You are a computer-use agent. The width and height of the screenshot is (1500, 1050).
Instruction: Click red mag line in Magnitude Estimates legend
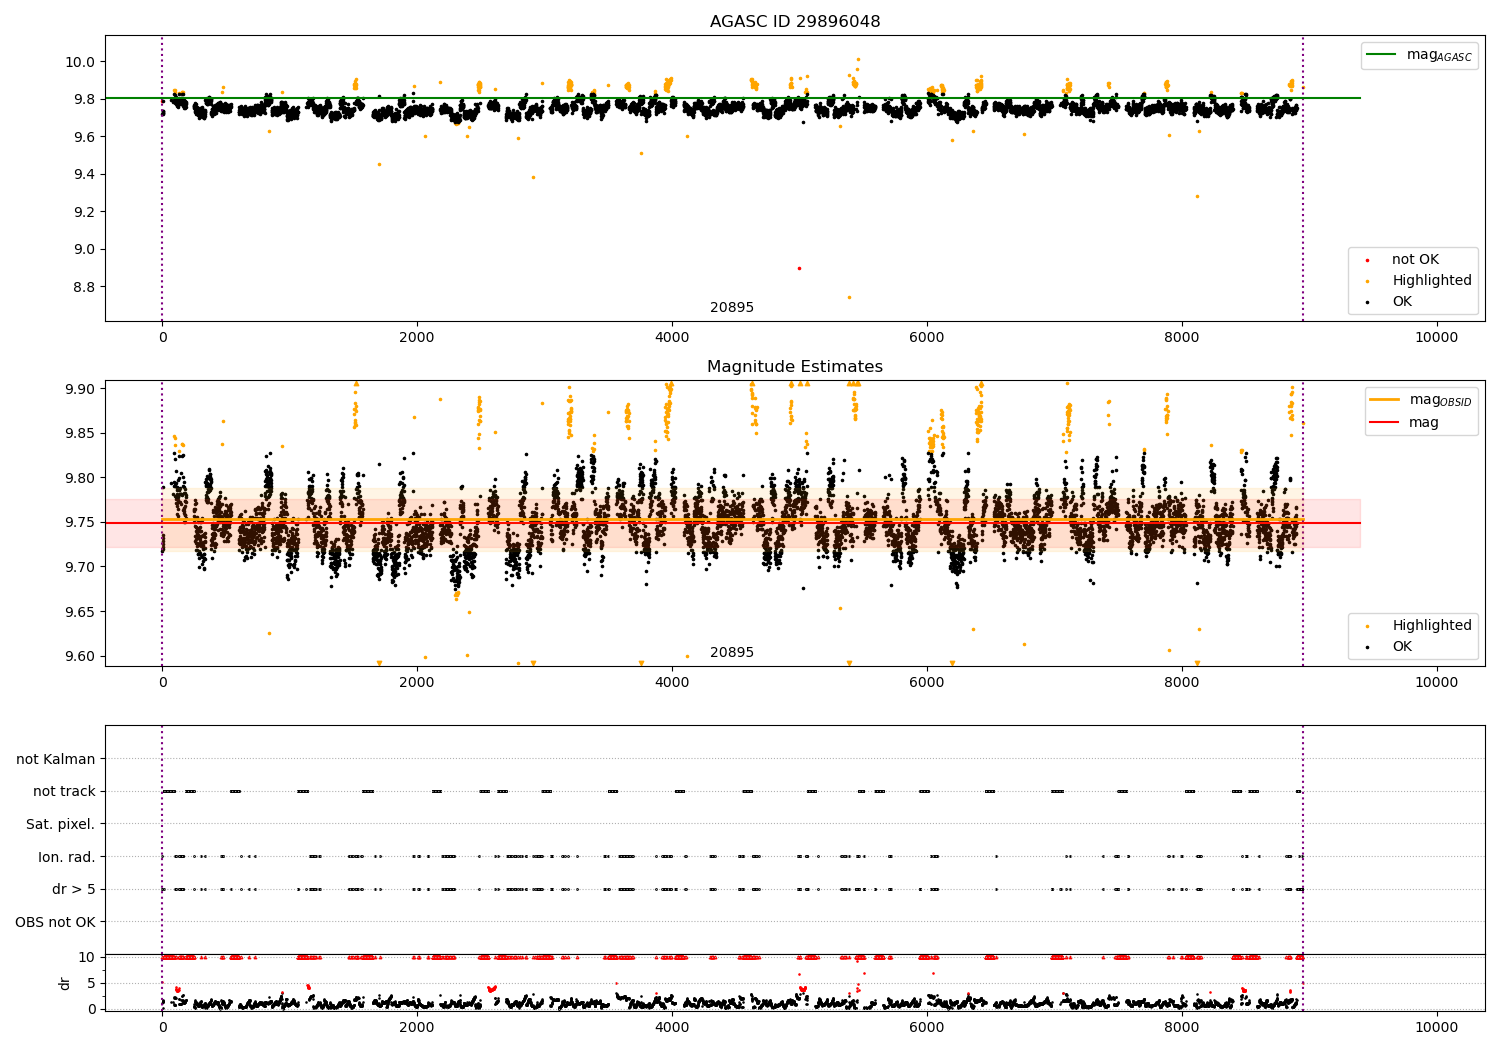tap(1385, 423)
